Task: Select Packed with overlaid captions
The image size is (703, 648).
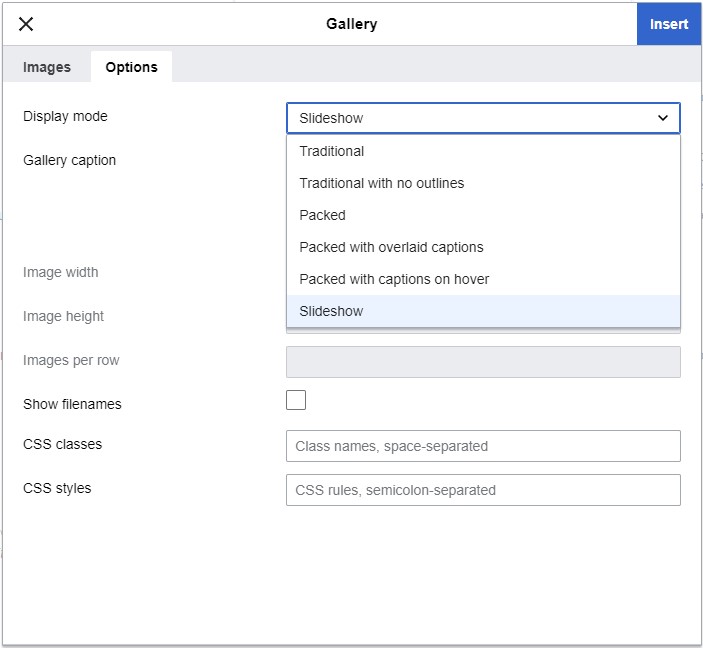Action: 391,247
